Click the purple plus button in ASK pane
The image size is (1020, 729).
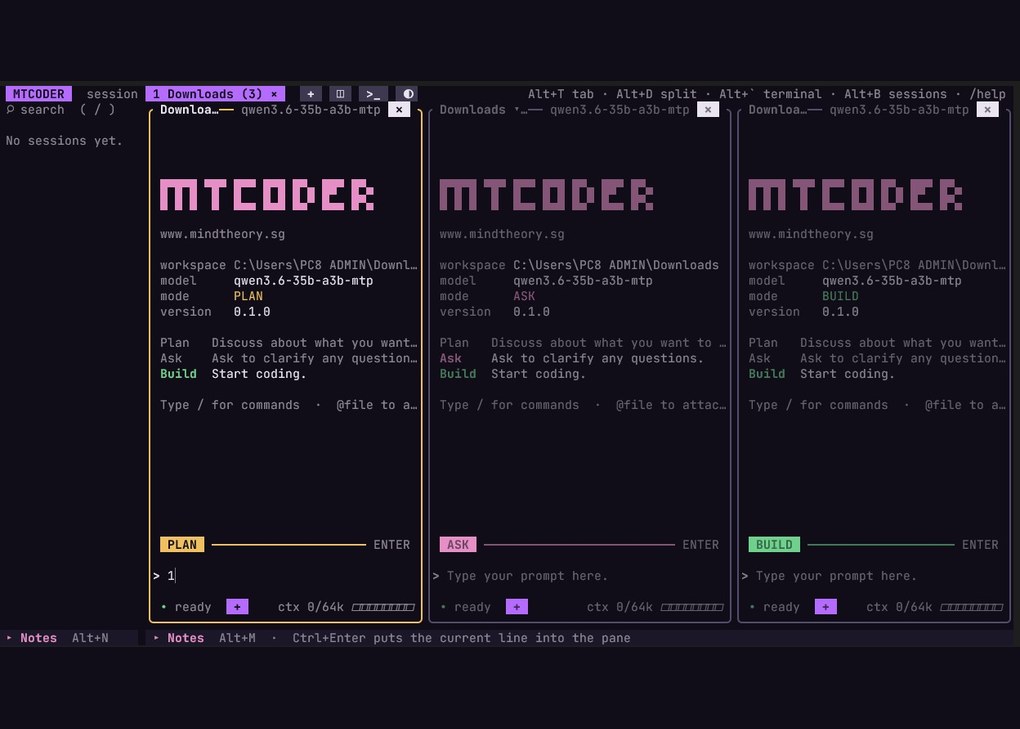pyautogui.click(x=517, y=607)
